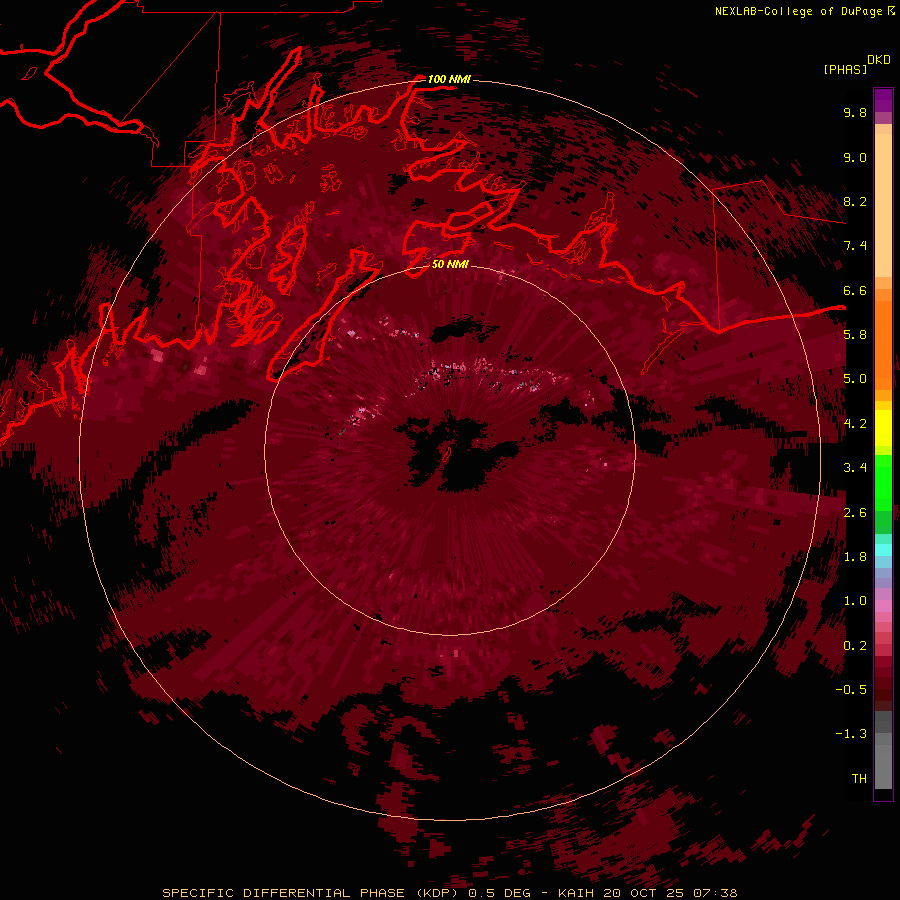
Task: Click the 1.8 scale value
Action: click(x=855, y=557)
